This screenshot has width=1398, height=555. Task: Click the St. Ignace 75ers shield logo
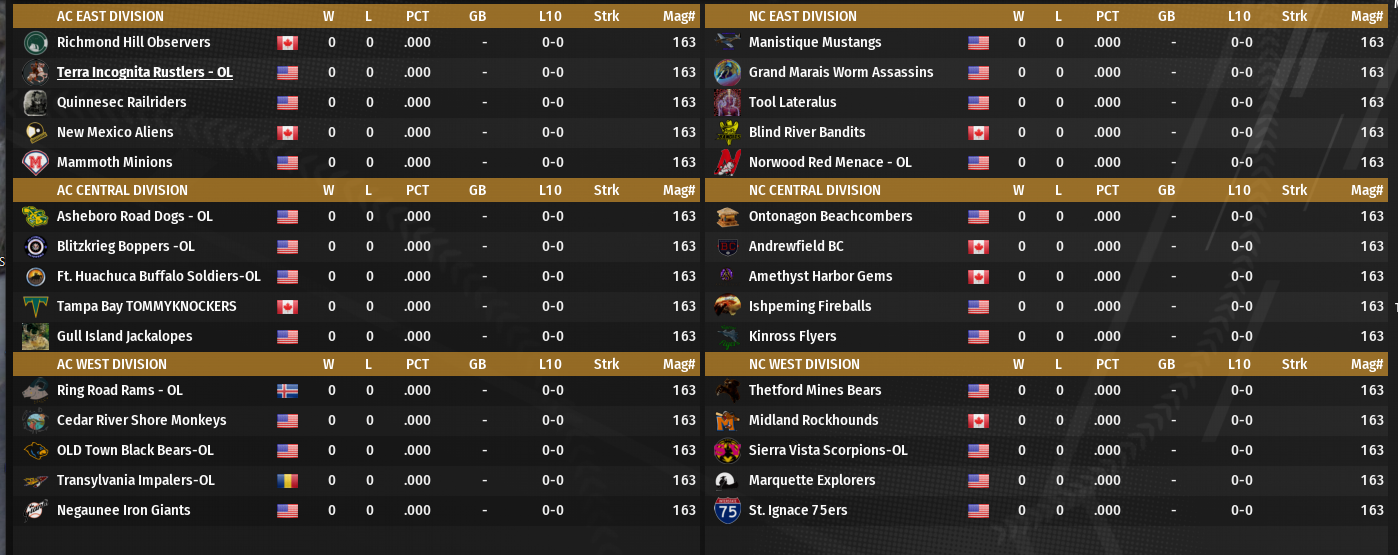(727, 510)
